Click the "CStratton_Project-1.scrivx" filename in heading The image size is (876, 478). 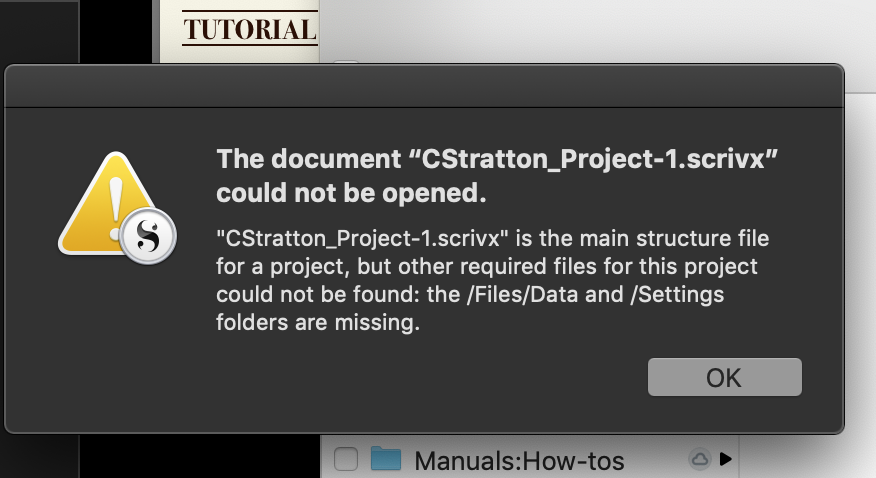point(593,160)
